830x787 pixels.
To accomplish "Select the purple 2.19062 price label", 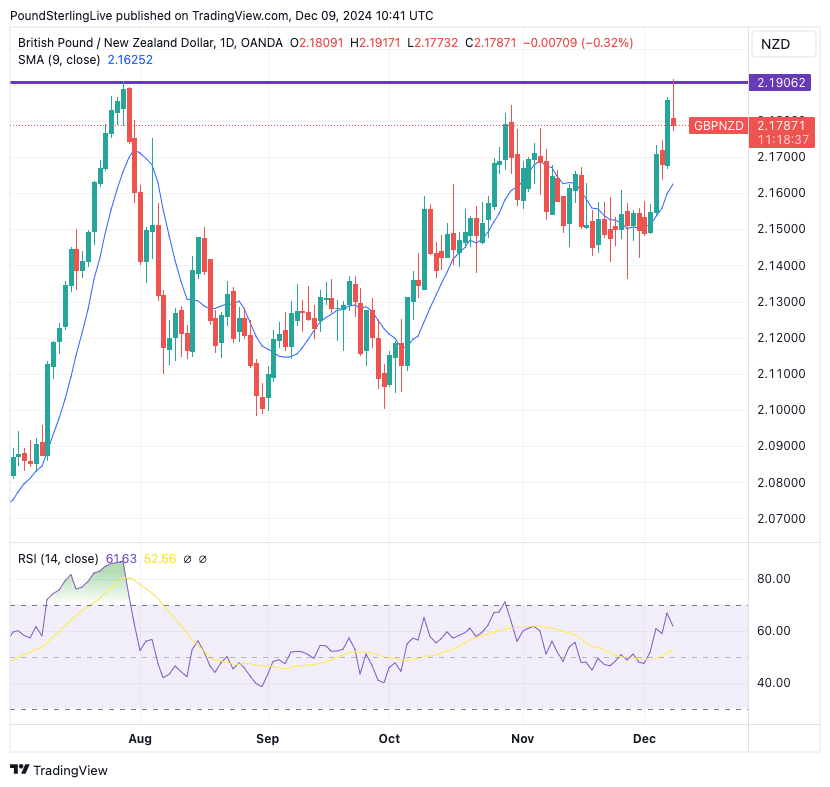I will pos(783,82).
